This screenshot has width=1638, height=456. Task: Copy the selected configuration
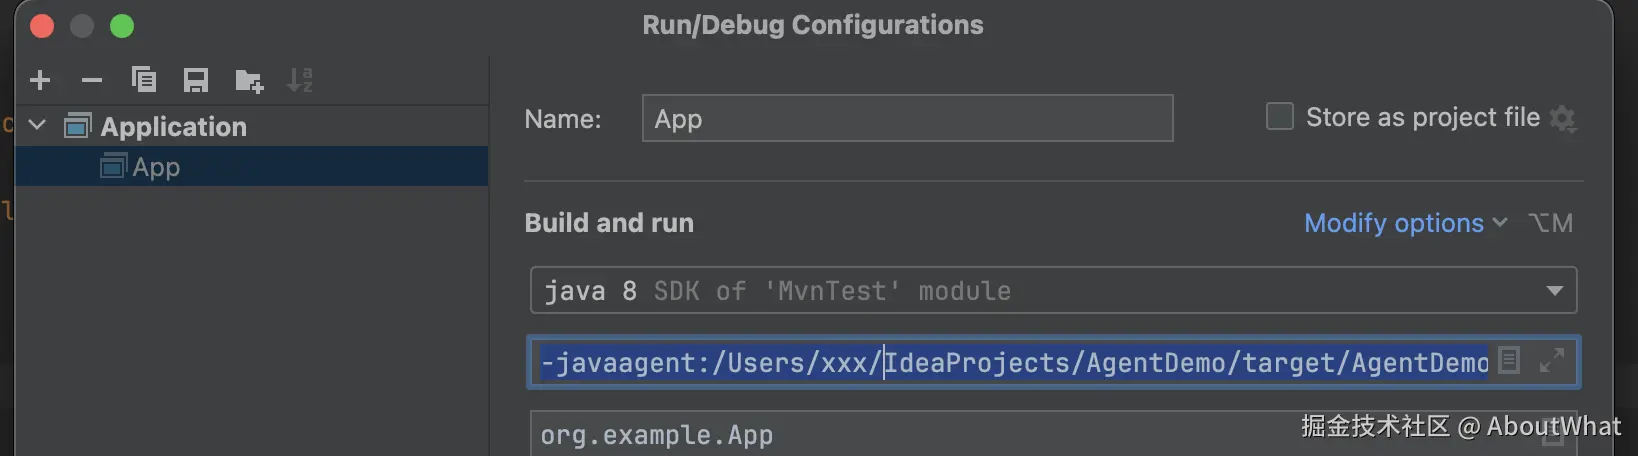click(144, 80)
